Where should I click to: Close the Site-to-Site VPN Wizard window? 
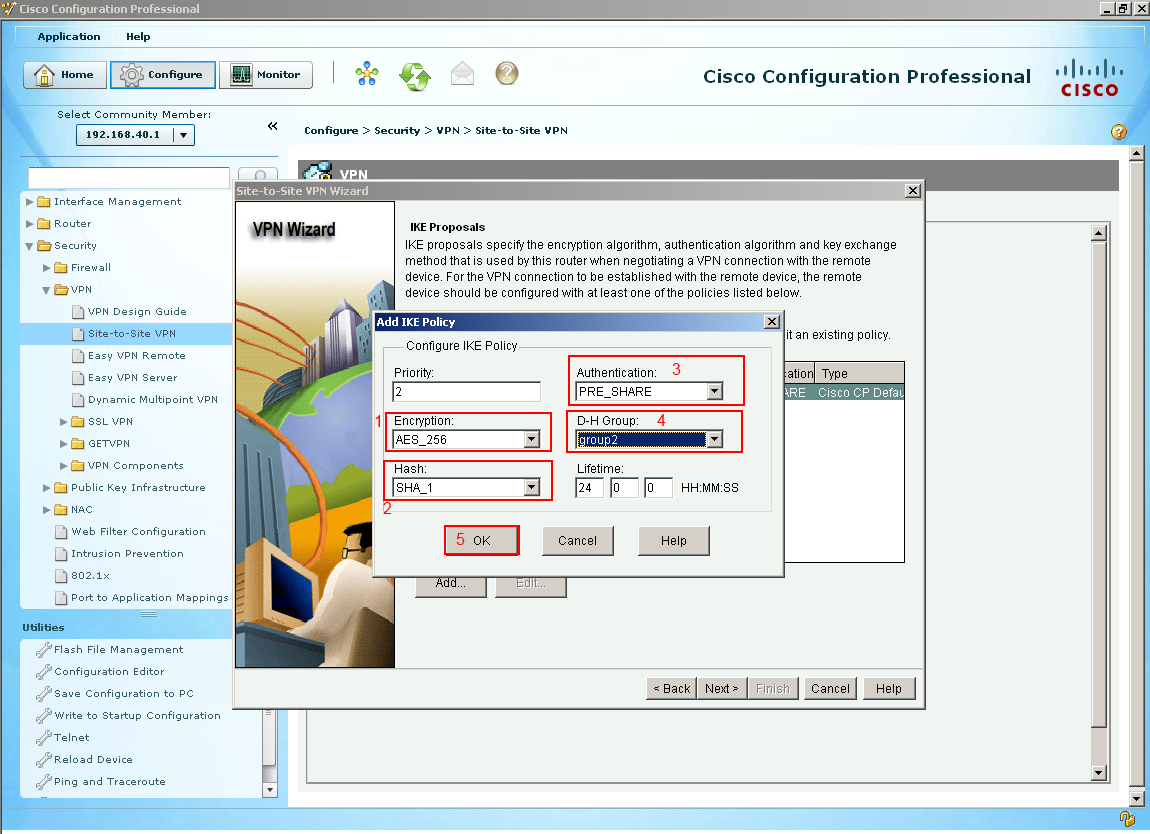pyautogui.click(x=913, y=191)
